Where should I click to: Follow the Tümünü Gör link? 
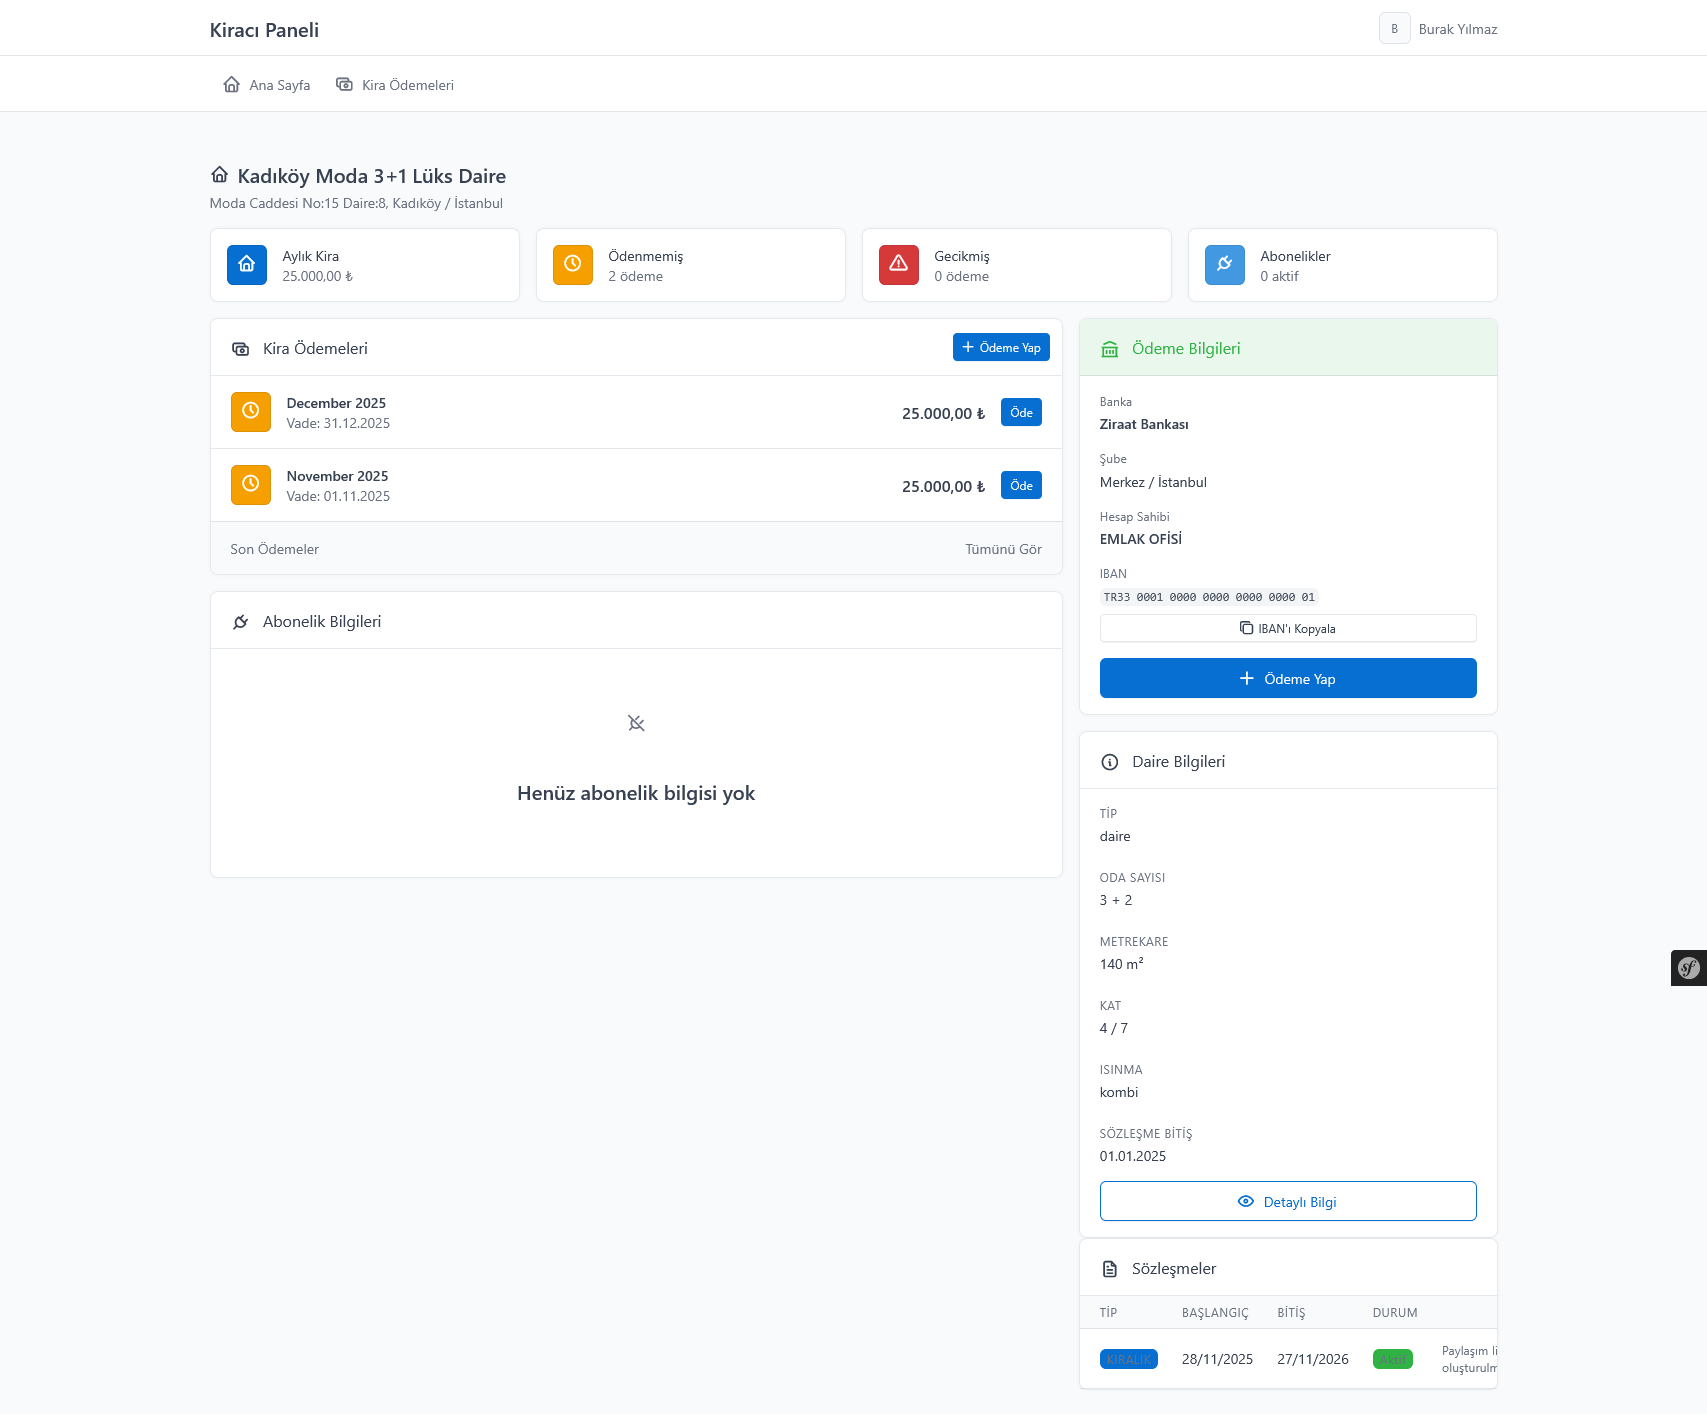click(x=1002, y=549)
